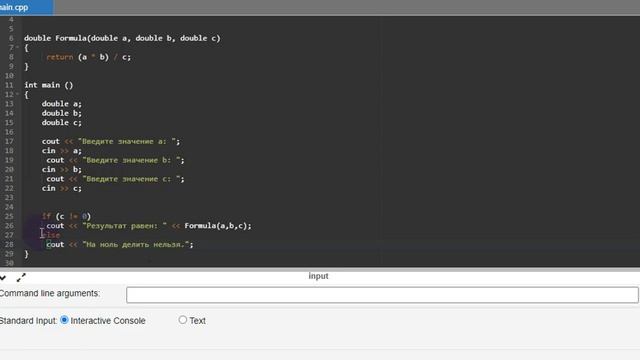
Task: Focus the Command line arguments field
Action: 382,295
